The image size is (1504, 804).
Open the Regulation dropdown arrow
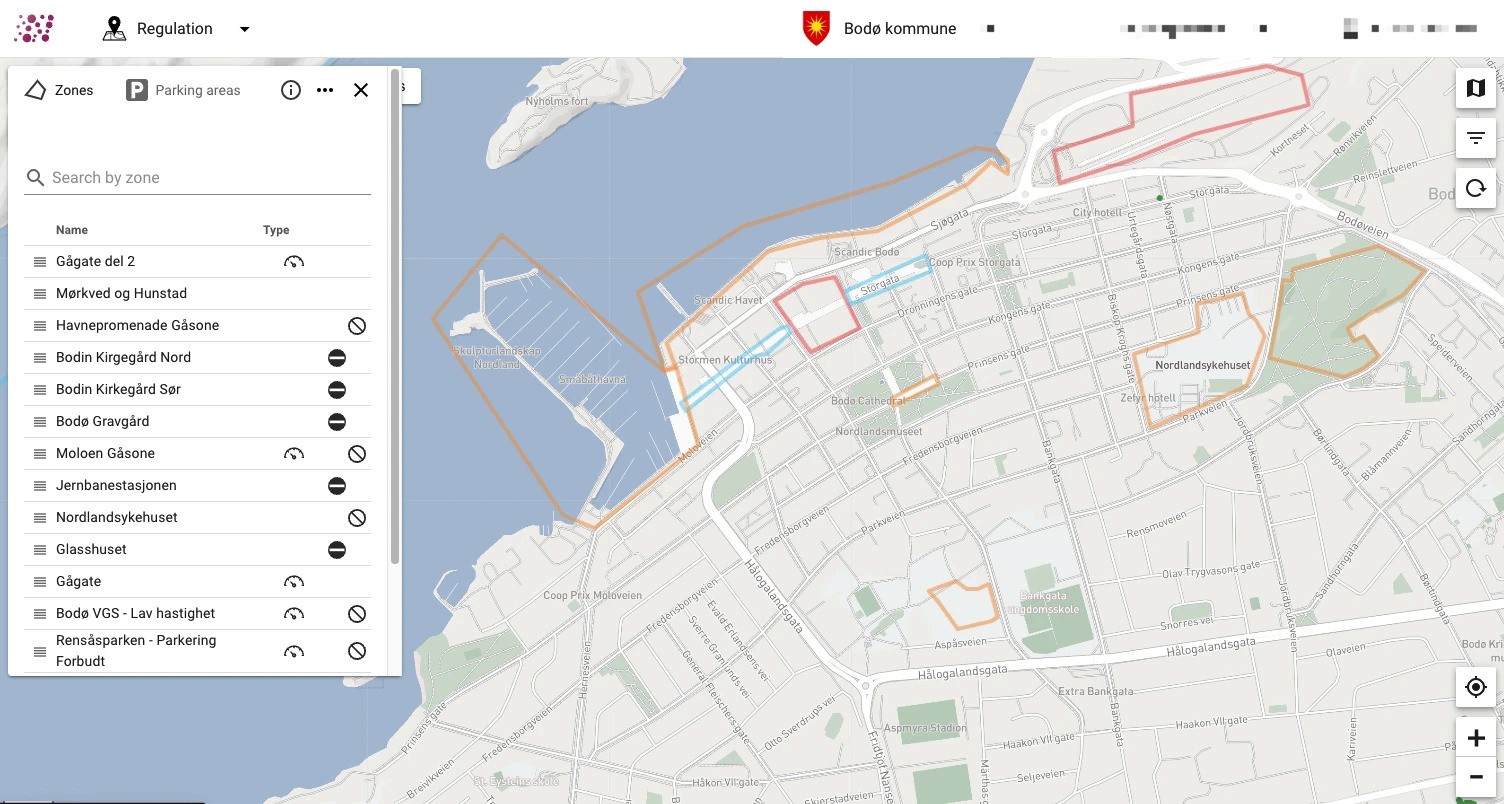tap(244, 29)
